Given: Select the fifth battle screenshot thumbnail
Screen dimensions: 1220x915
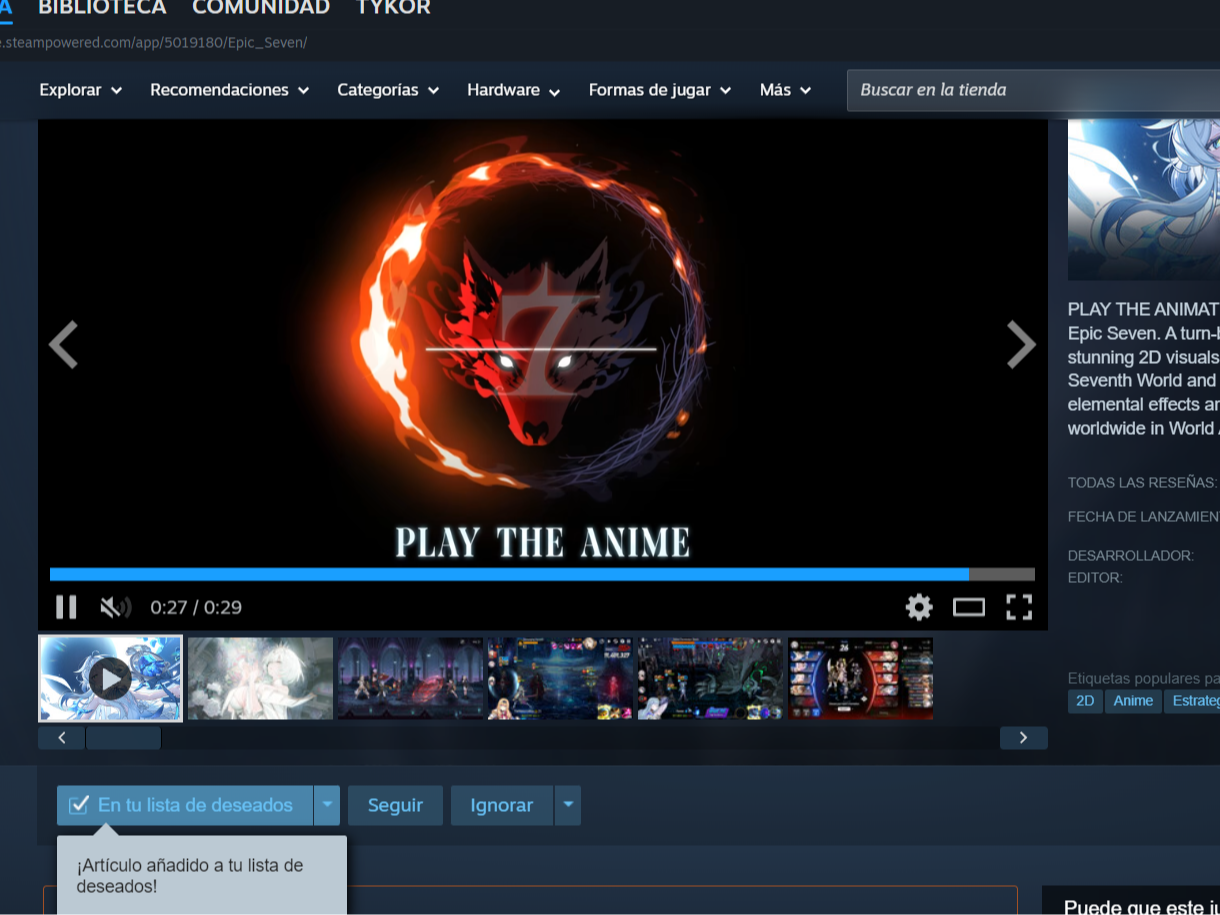Looking at the screenshot, I should [x=710, y=678].
